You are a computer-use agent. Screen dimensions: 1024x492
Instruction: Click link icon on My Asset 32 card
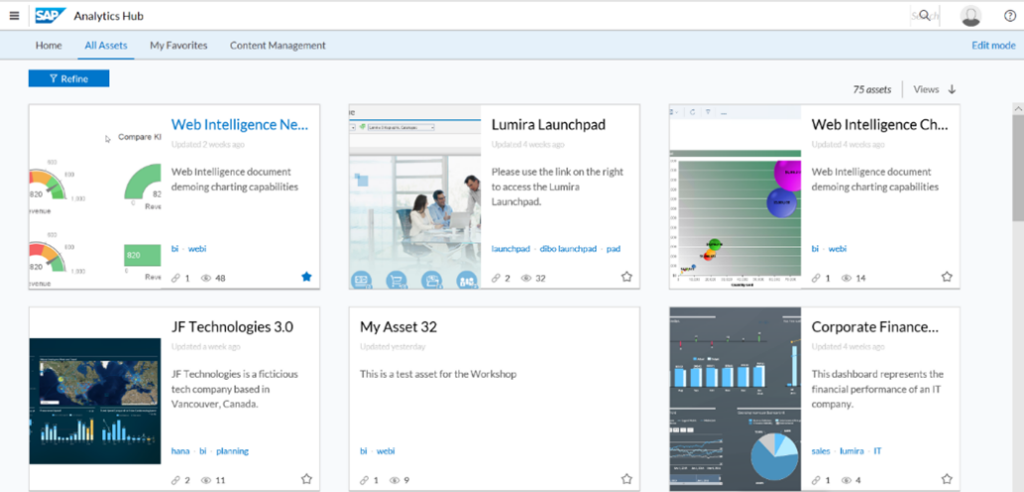[364, 480]
